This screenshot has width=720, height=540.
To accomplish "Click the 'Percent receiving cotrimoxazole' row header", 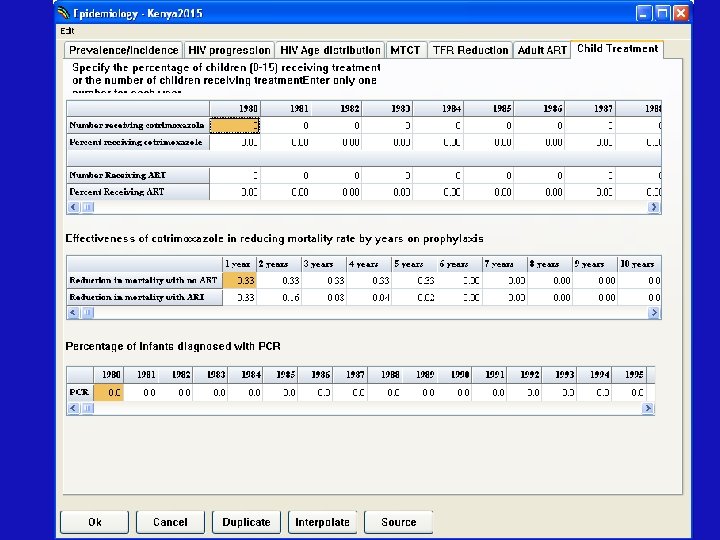I will click(x=138, y=142).
